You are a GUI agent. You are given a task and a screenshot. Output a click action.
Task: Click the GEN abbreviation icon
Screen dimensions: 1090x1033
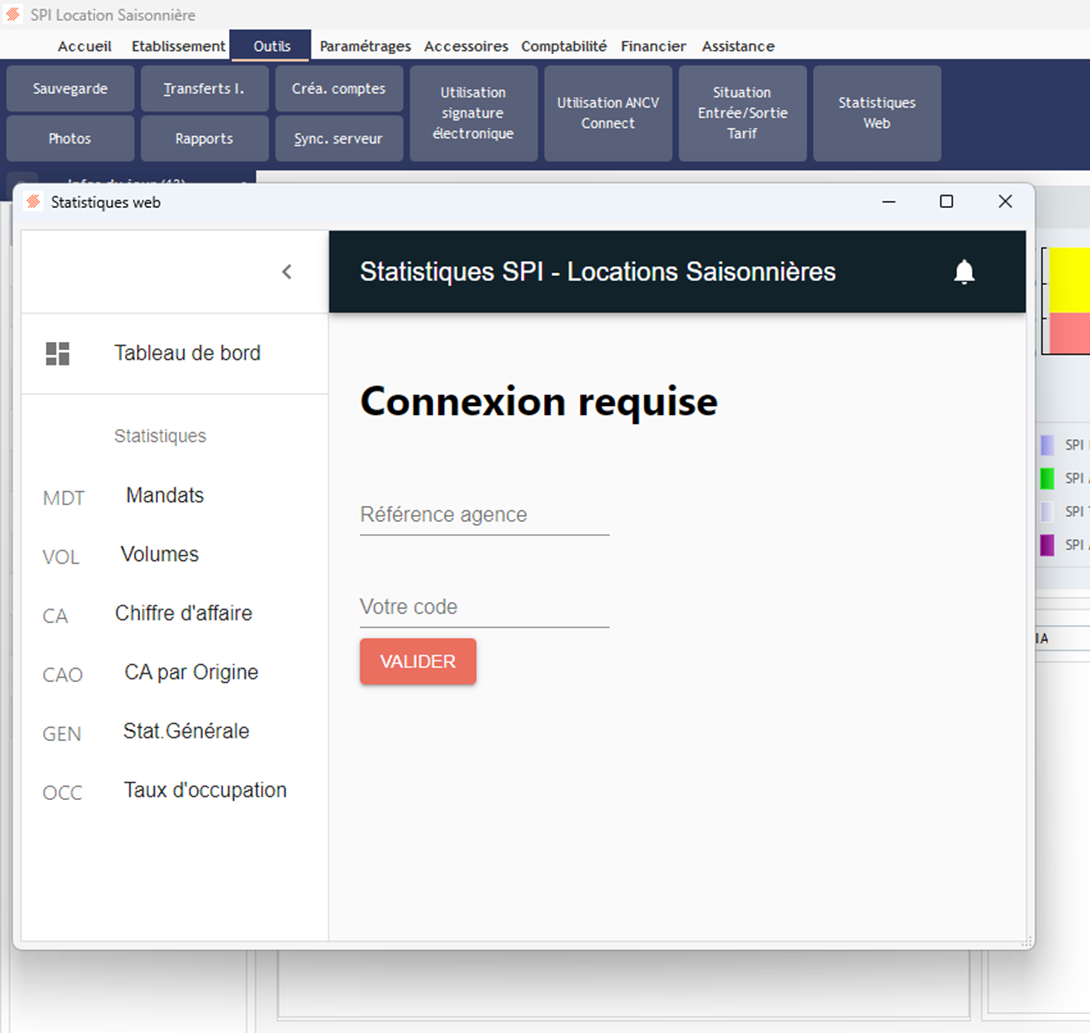(x=62, y=734)
